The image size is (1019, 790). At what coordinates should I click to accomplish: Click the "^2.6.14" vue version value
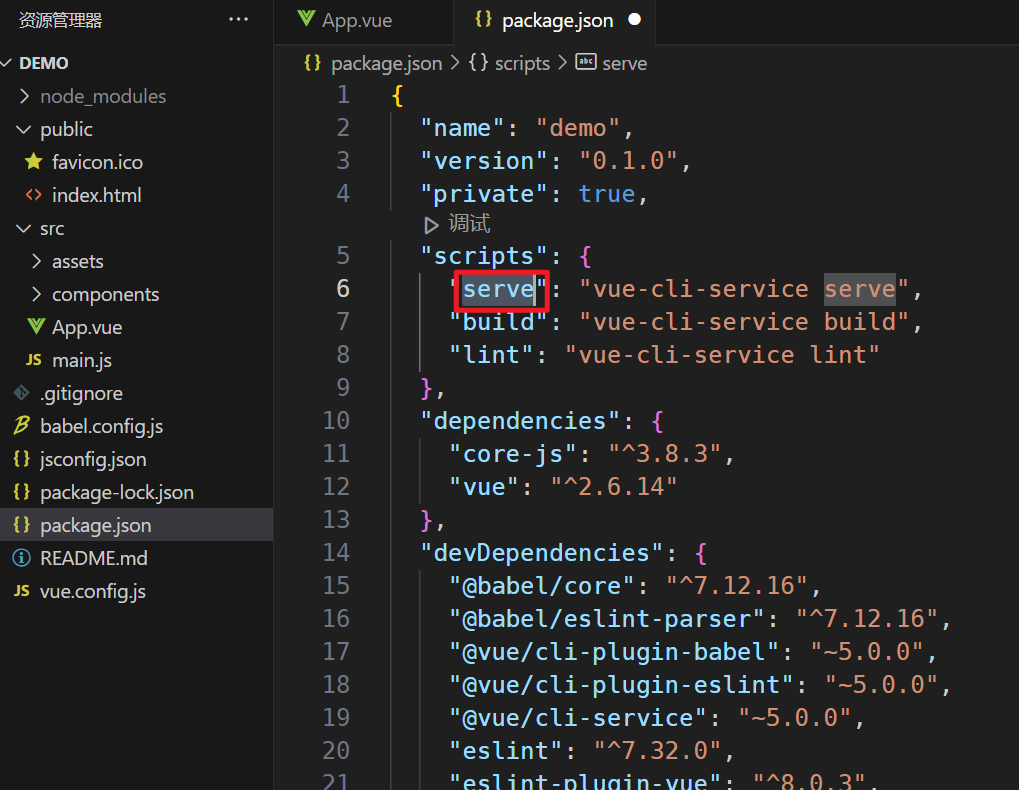(613, 487)
